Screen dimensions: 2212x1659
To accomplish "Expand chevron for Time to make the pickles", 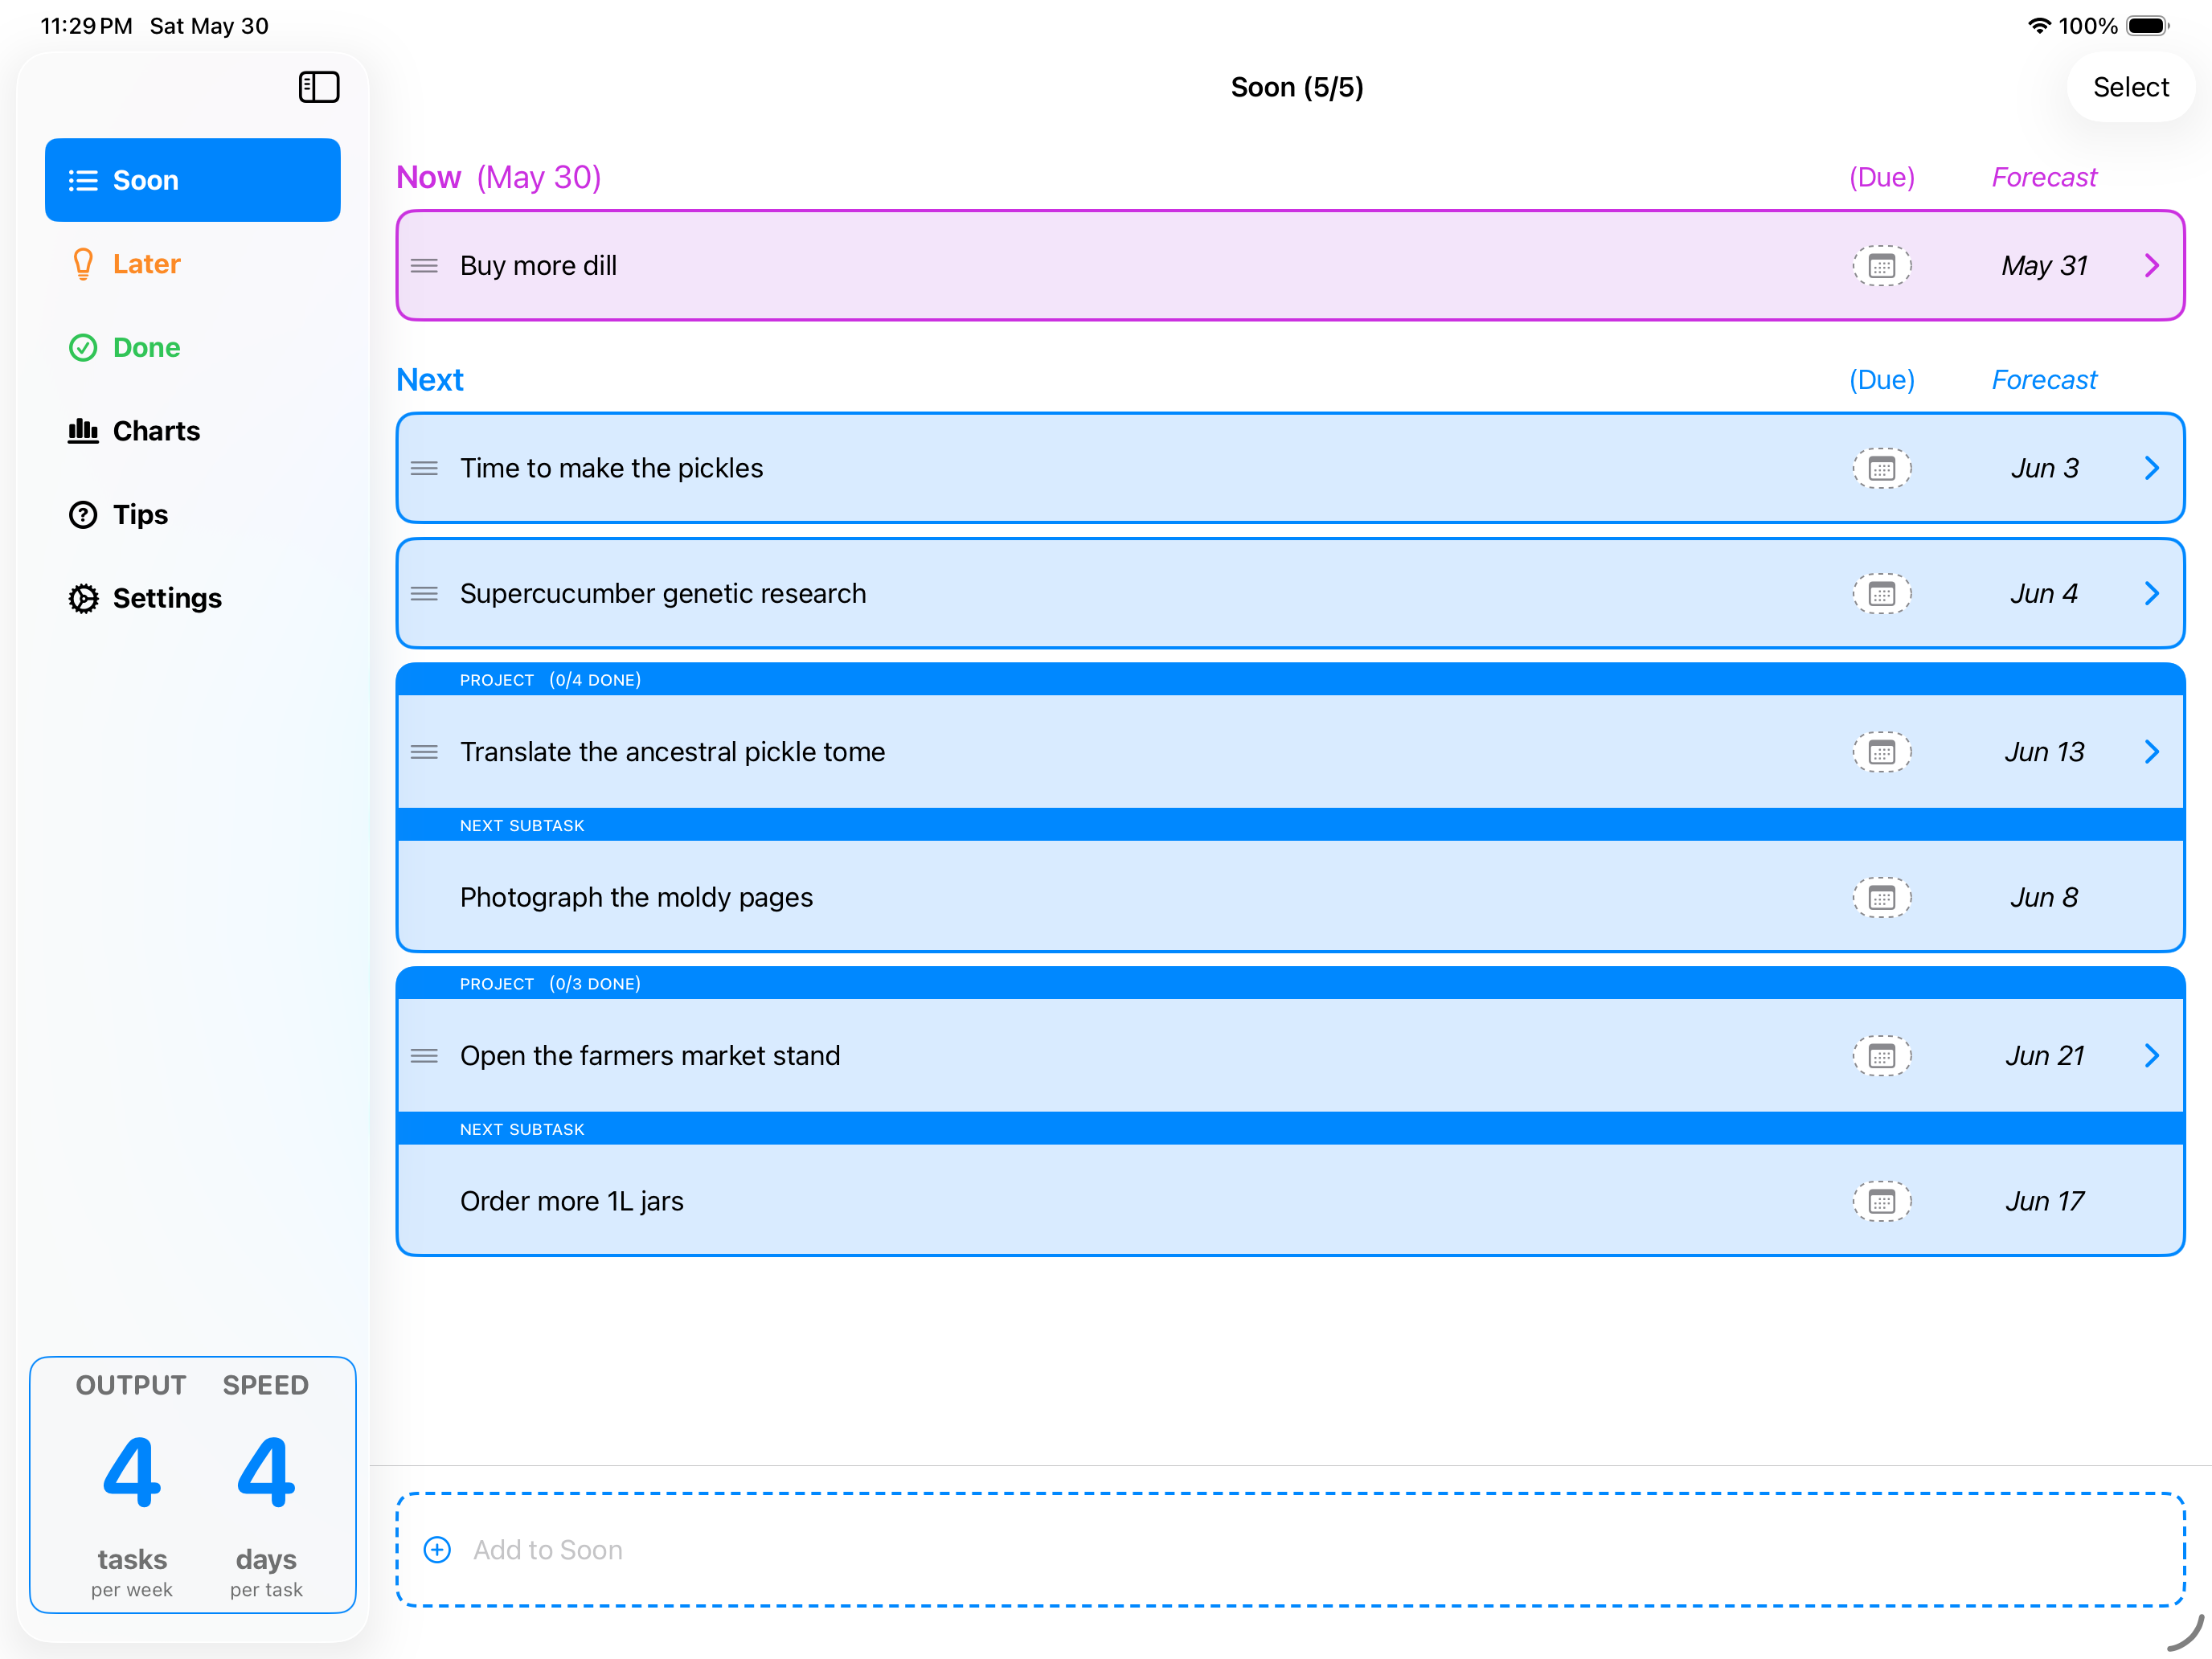I will [x=2152, y=468].
